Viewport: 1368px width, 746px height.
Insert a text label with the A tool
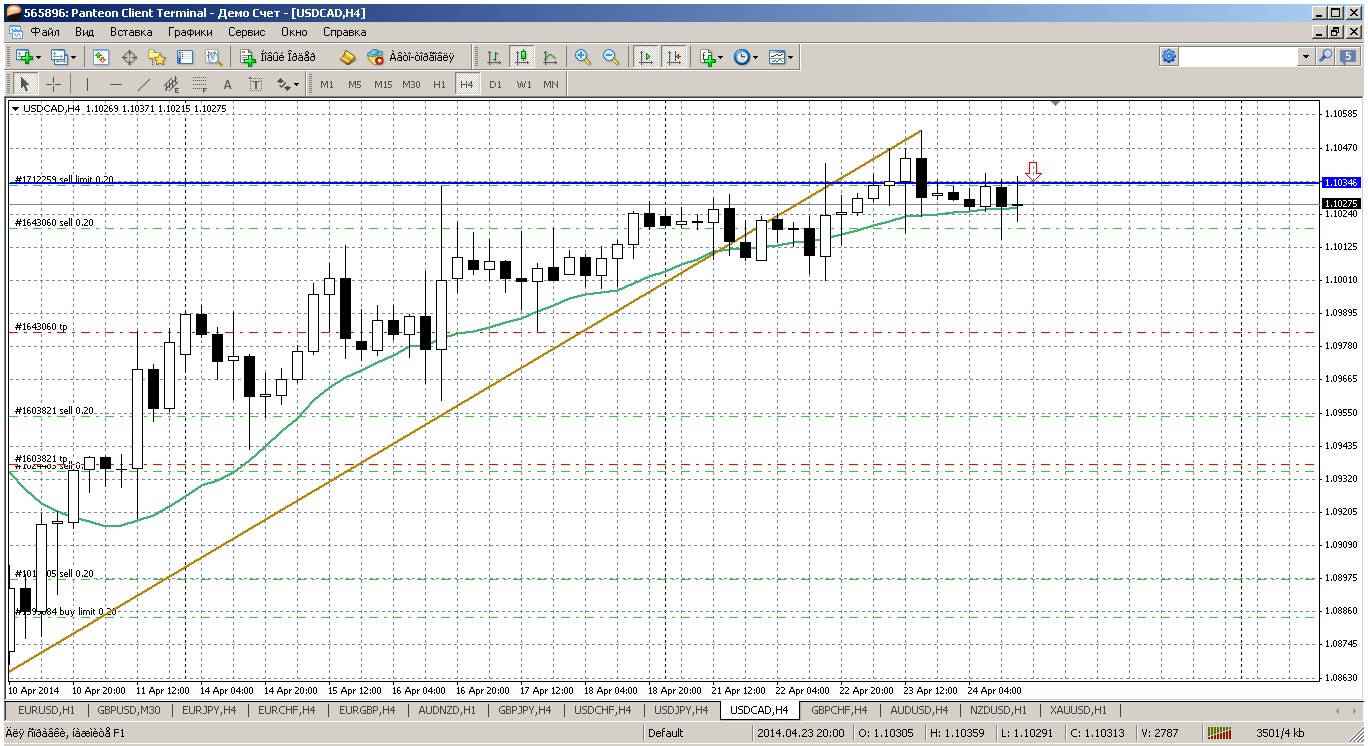227,85
